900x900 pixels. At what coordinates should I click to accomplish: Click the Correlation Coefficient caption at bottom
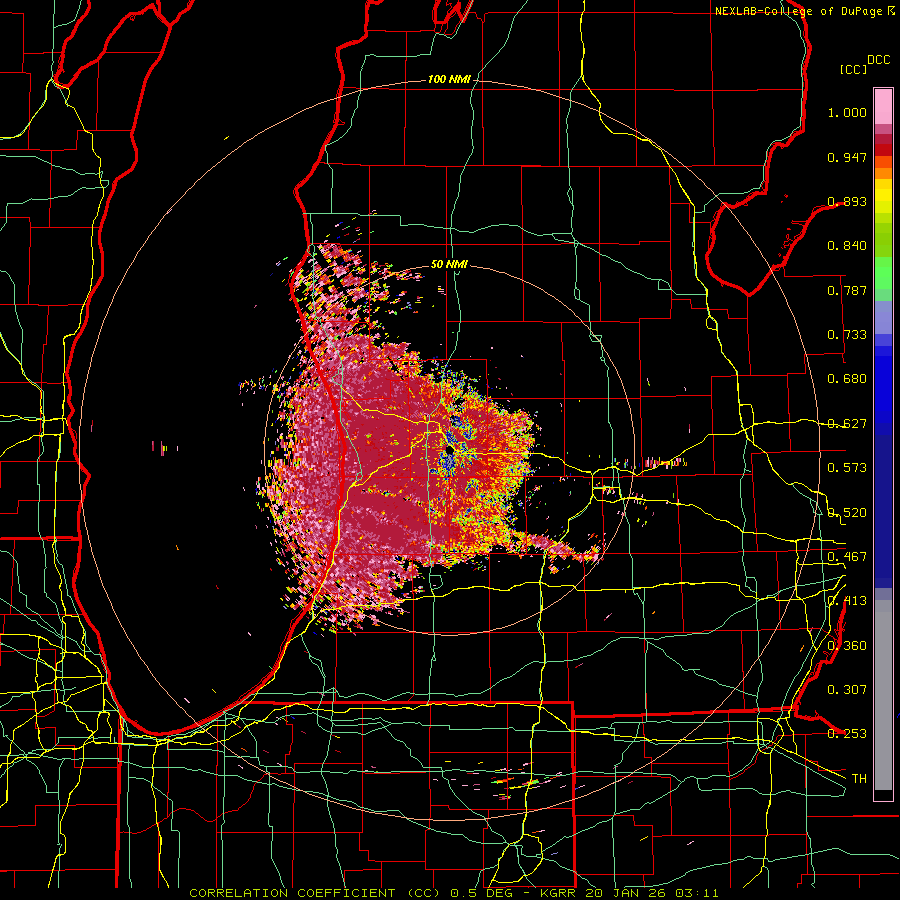coord(454,893)
